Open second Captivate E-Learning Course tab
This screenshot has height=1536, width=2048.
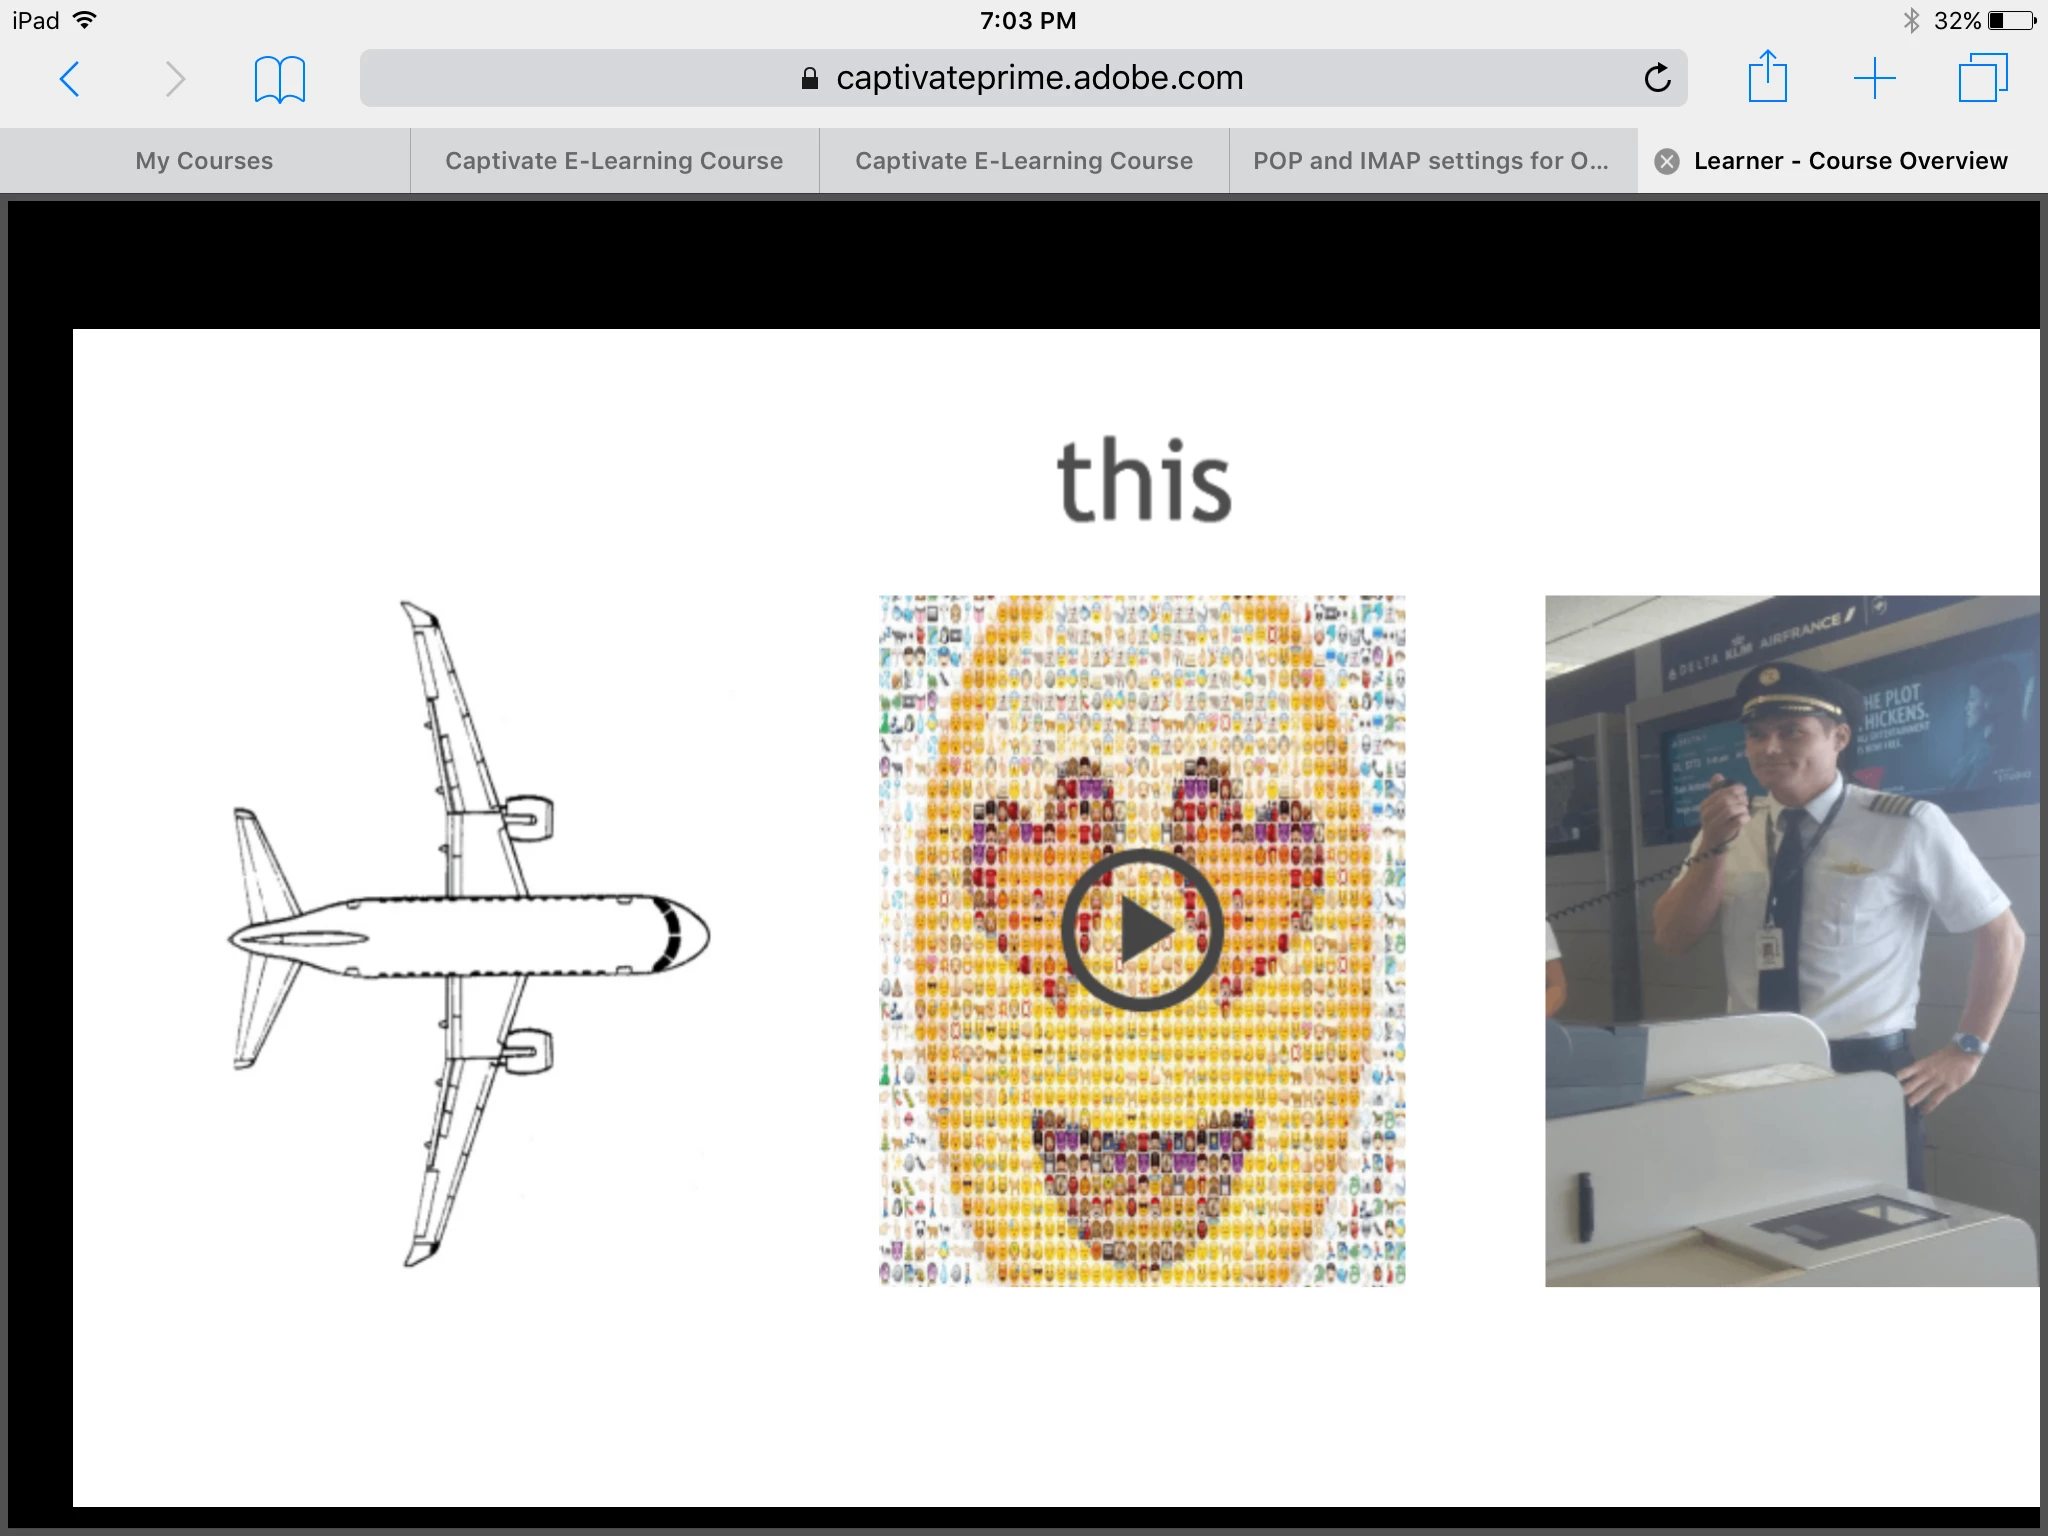(1024, 161)
